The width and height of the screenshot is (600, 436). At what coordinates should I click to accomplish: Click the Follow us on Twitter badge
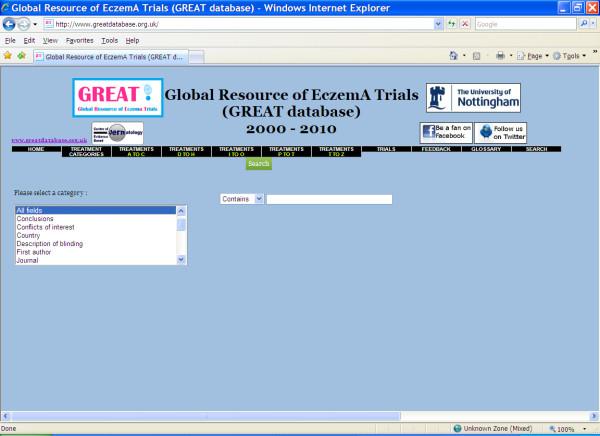500,133
